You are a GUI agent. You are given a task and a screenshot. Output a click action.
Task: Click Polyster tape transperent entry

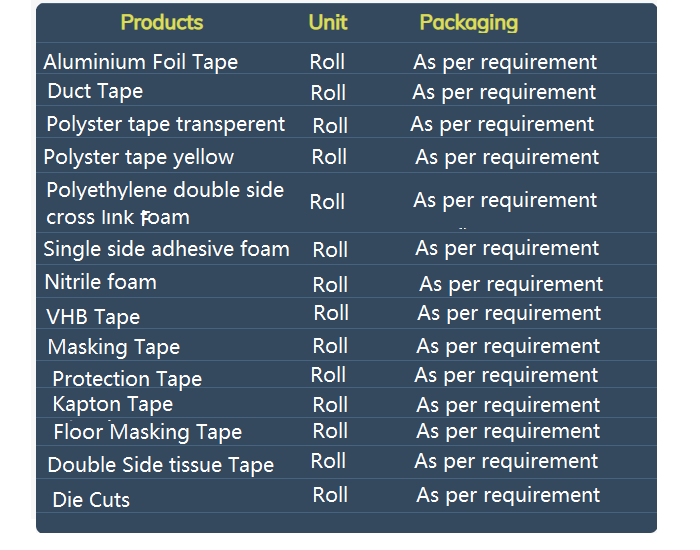(166, 125)
